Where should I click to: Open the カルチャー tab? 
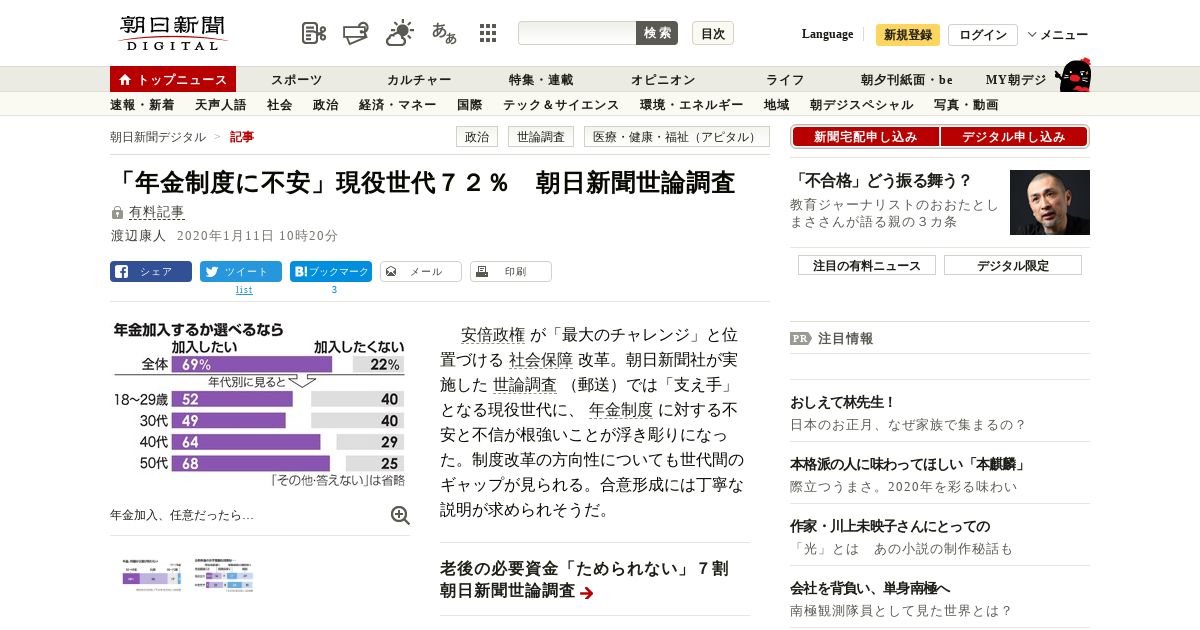[419, 79]
